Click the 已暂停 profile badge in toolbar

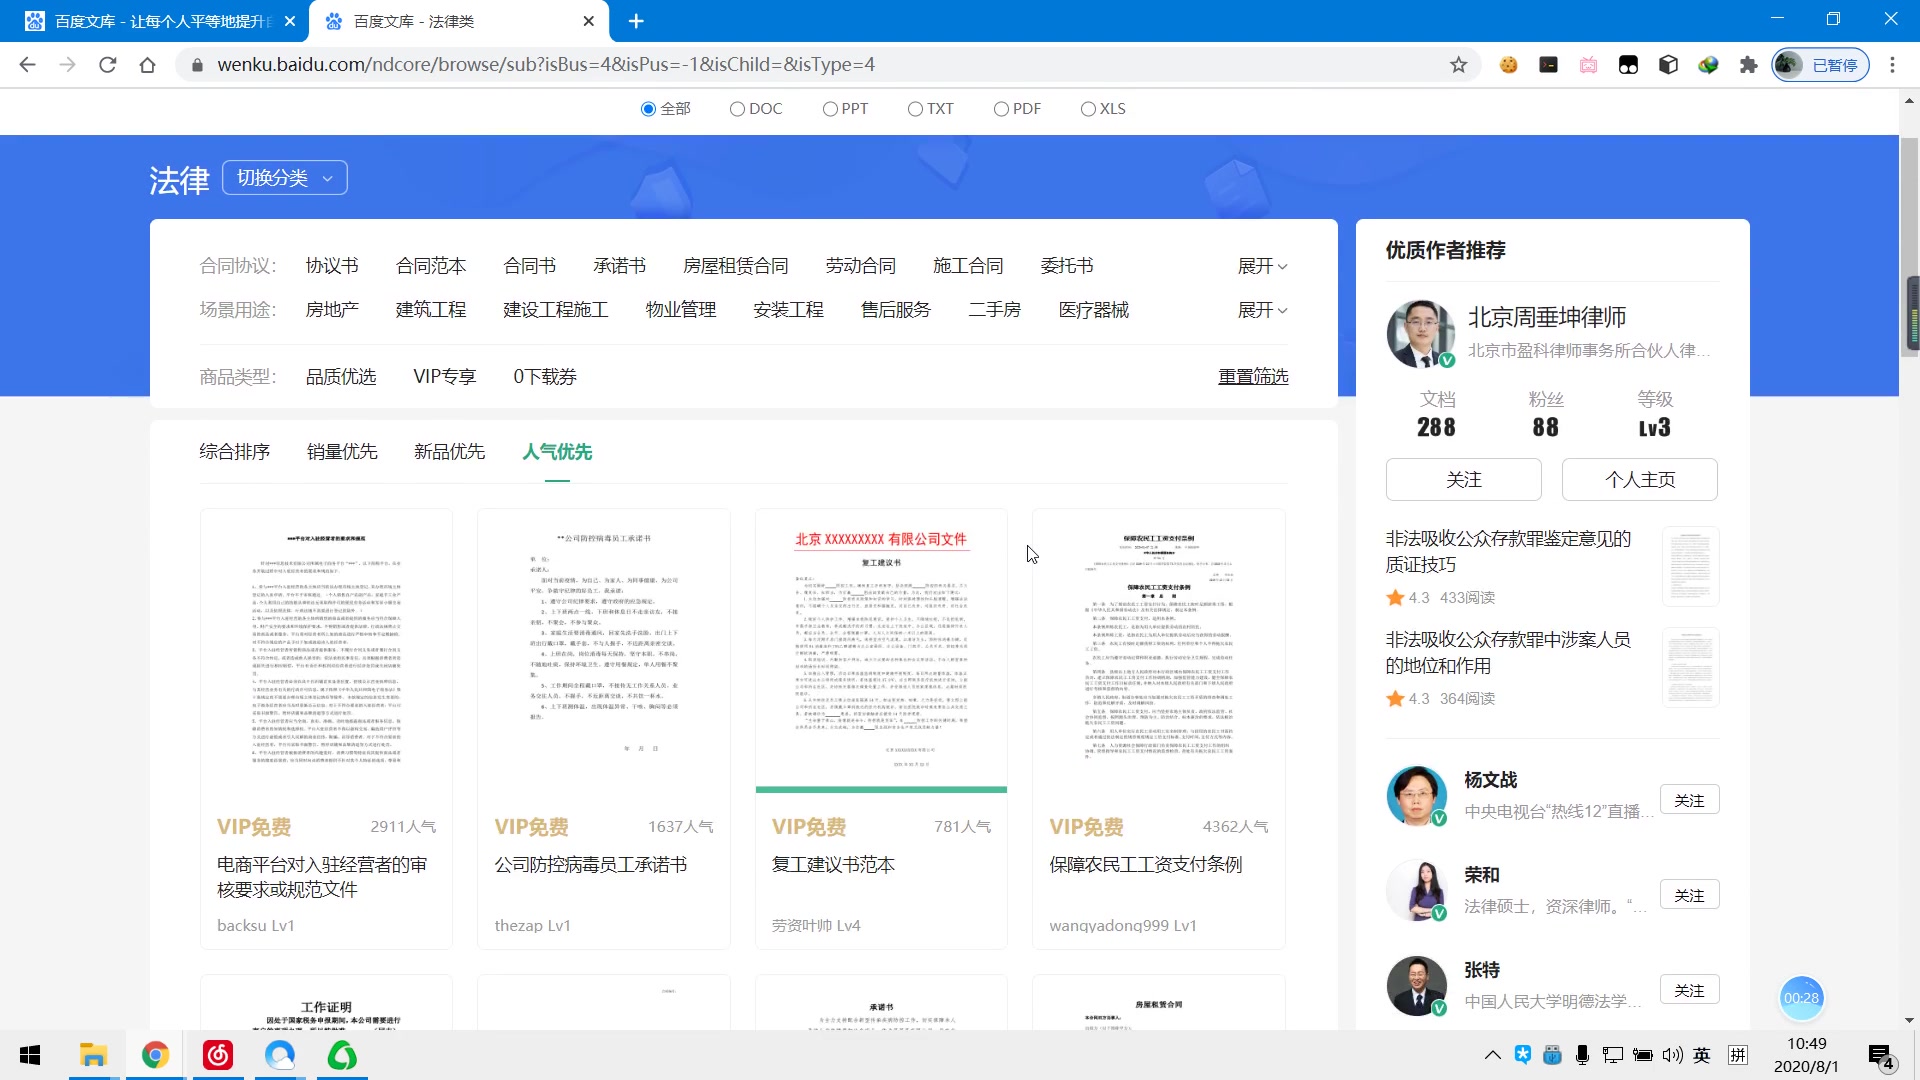coord(1820,64)
